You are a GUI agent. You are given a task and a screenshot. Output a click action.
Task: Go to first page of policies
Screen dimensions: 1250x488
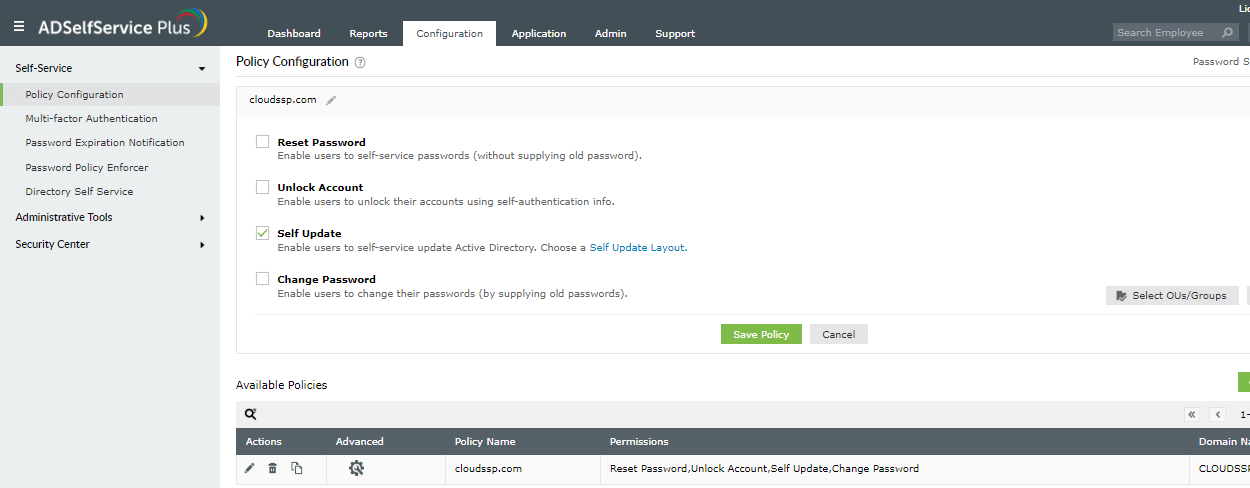(1192, 414)
